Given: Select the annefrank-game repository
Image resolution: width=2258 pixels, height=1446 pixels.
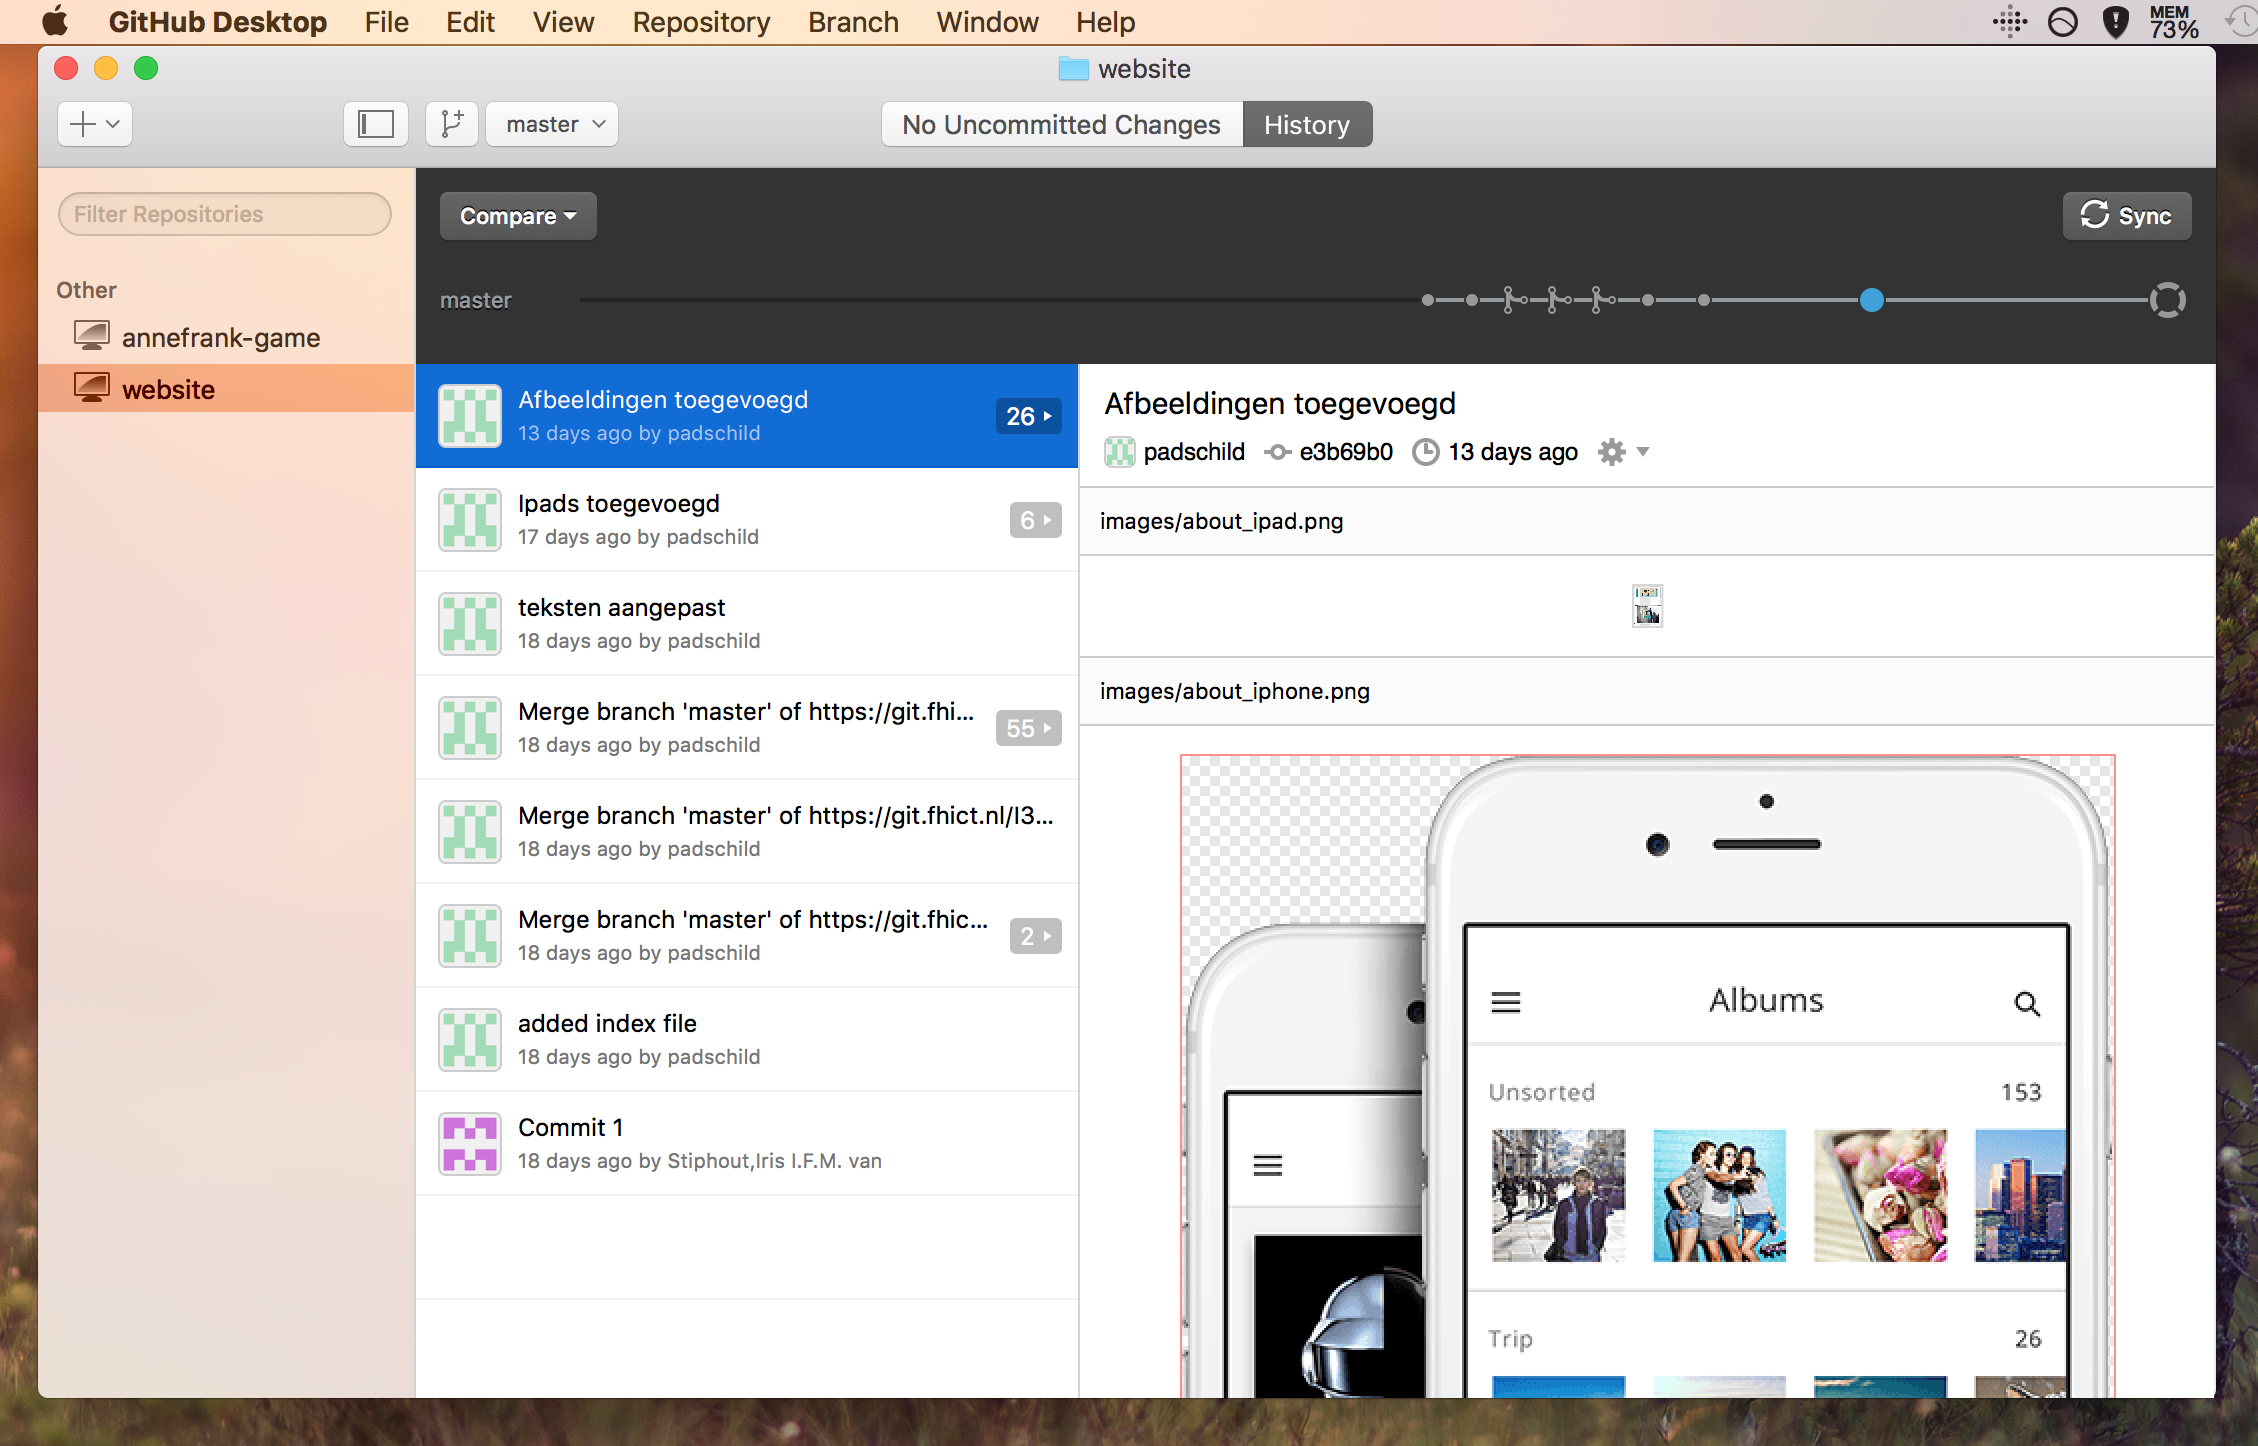Looking at the screenshot, I should [x=220, y=338].
